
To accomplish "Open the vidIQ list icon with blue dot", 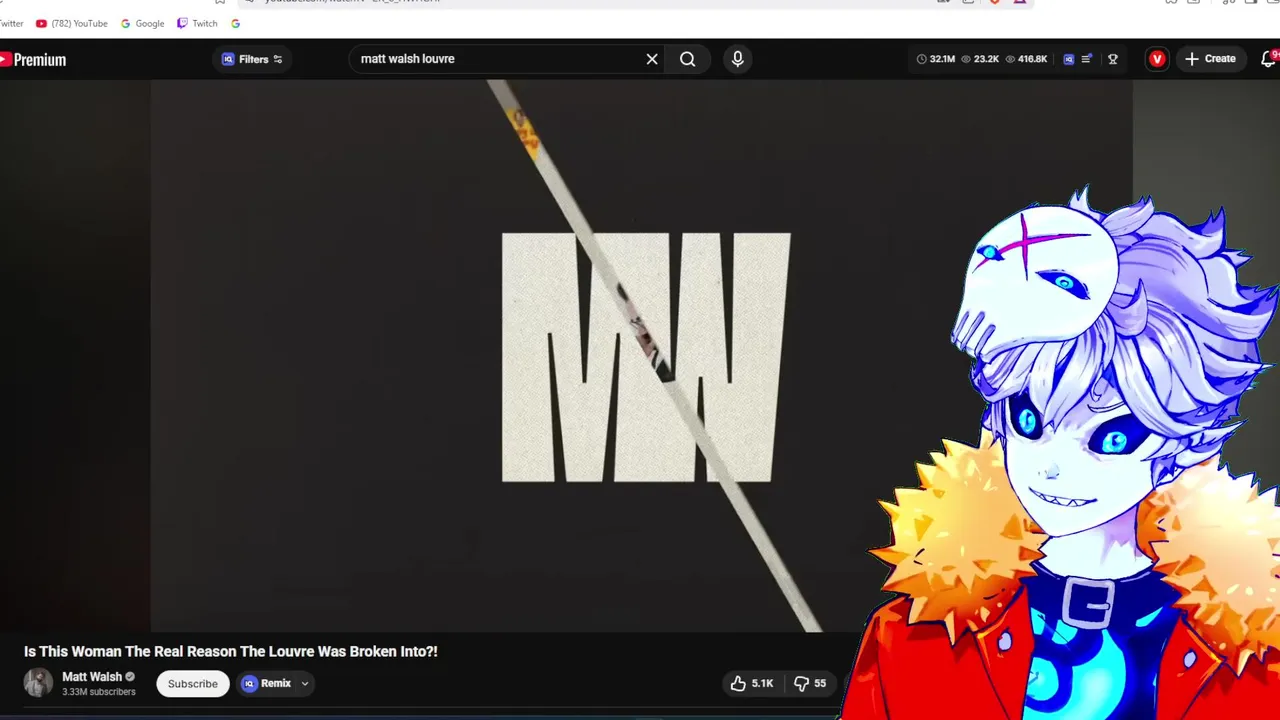I will 1087,59.
